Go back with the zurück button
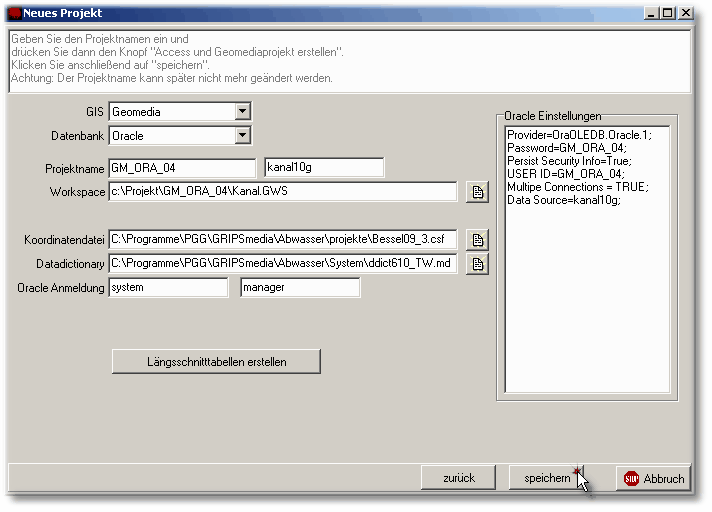712x512 pixels. pos(458,478)
